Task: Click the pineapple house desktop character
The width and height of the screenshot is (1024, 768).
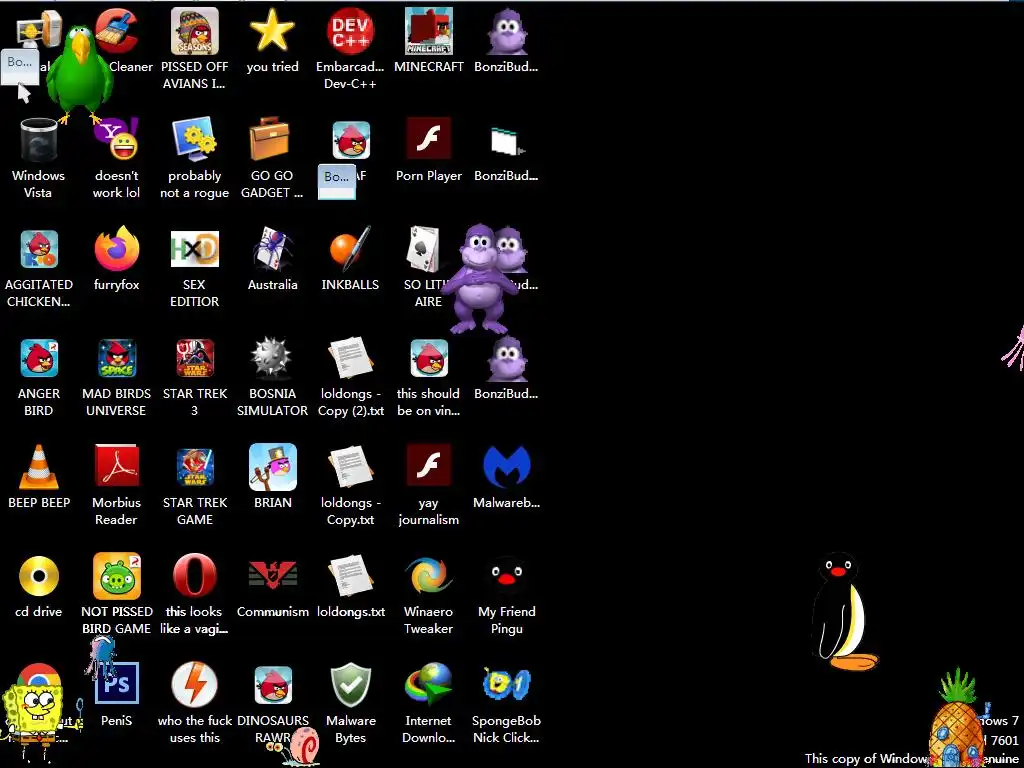Action: pos(957,718)
